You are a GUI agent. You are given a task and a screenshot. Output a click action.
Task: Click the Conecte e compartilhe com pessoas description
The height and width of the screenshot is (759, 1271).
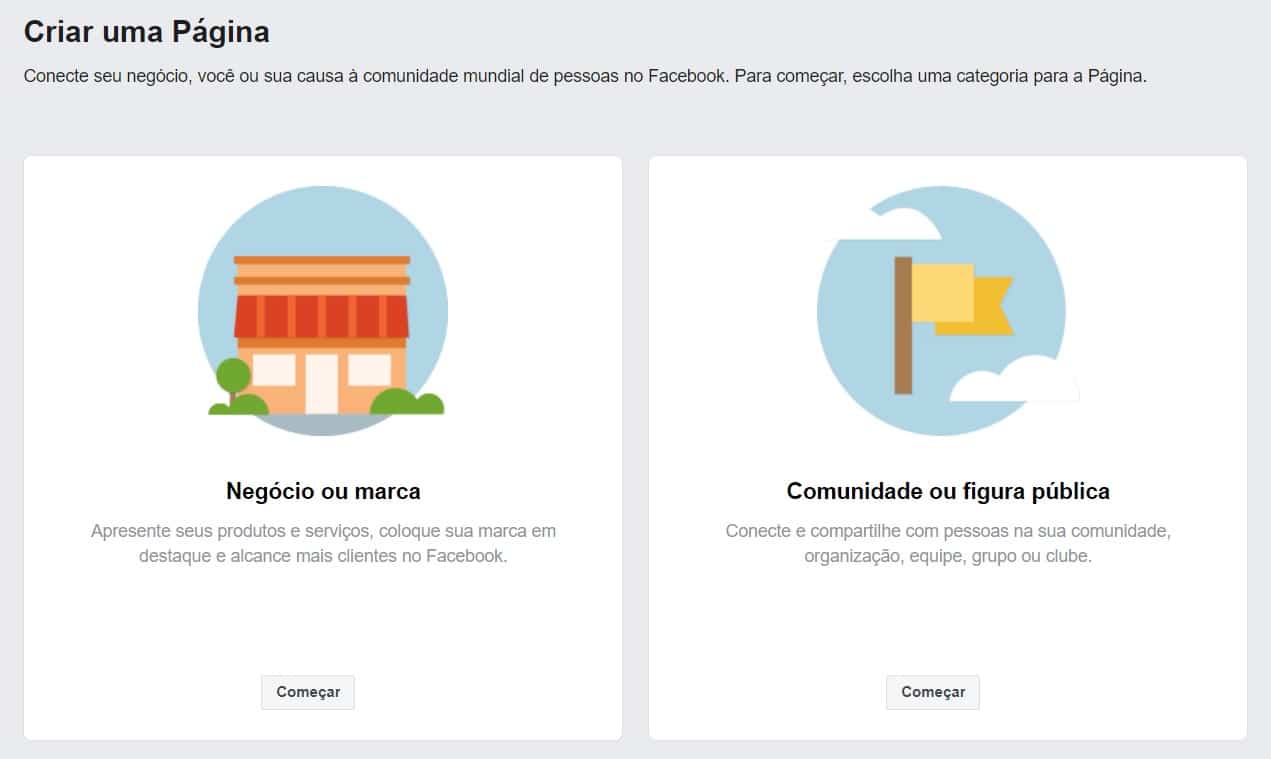[x=948, y=543]
